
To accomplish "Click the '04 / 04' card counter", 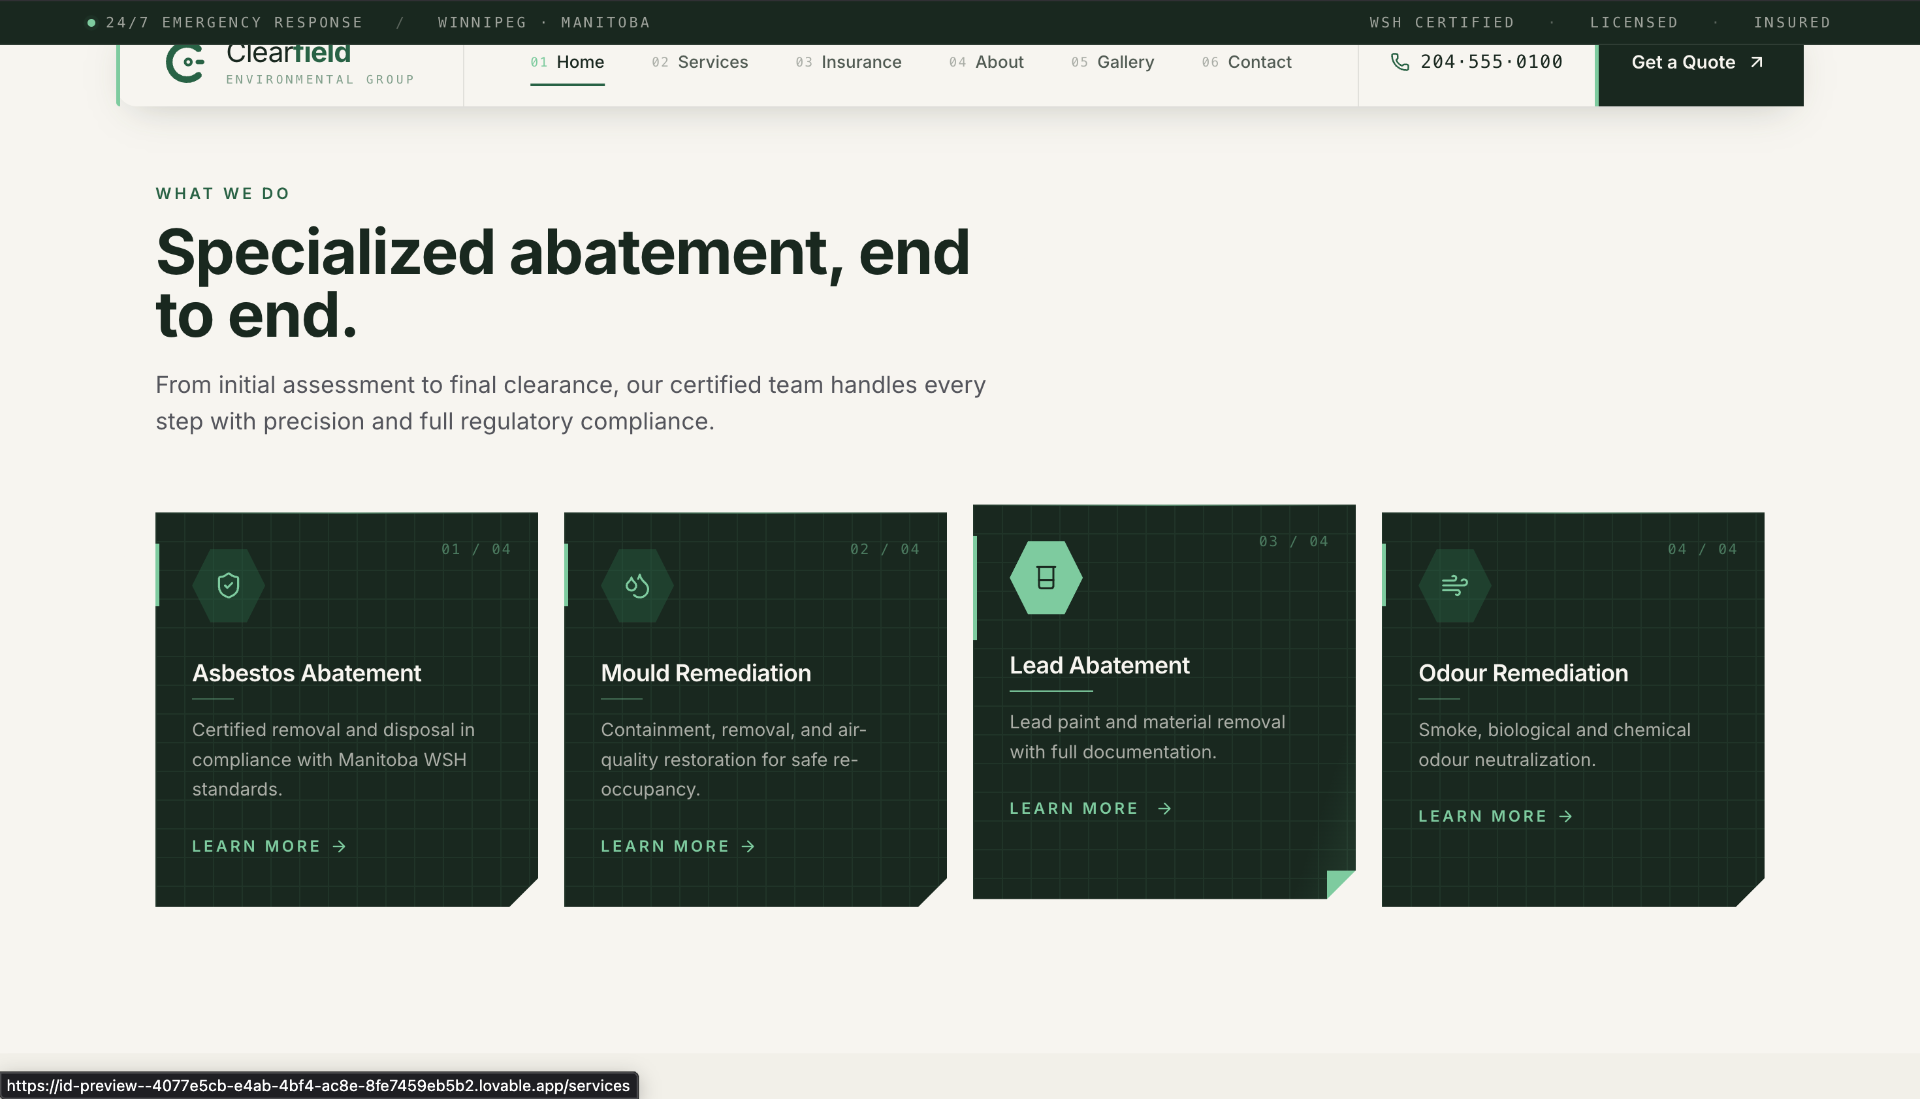I will pos(1702,549).
